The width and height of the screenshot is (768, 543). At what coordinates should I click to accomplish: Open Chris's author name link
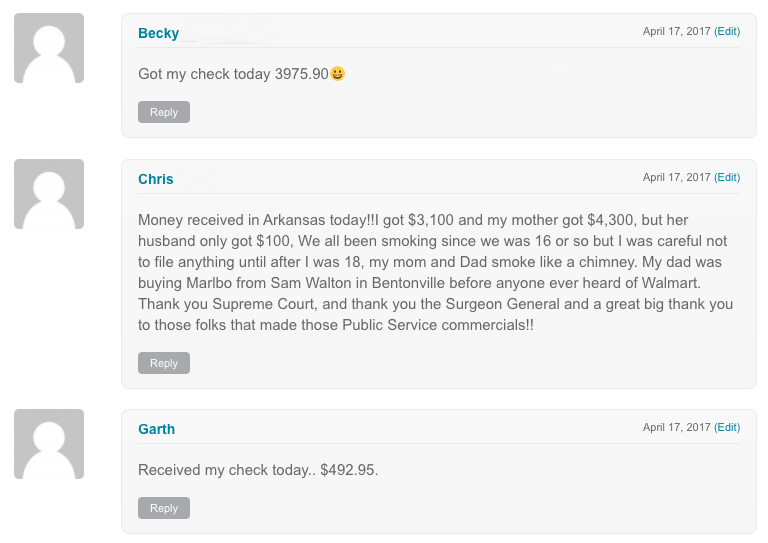156,179
